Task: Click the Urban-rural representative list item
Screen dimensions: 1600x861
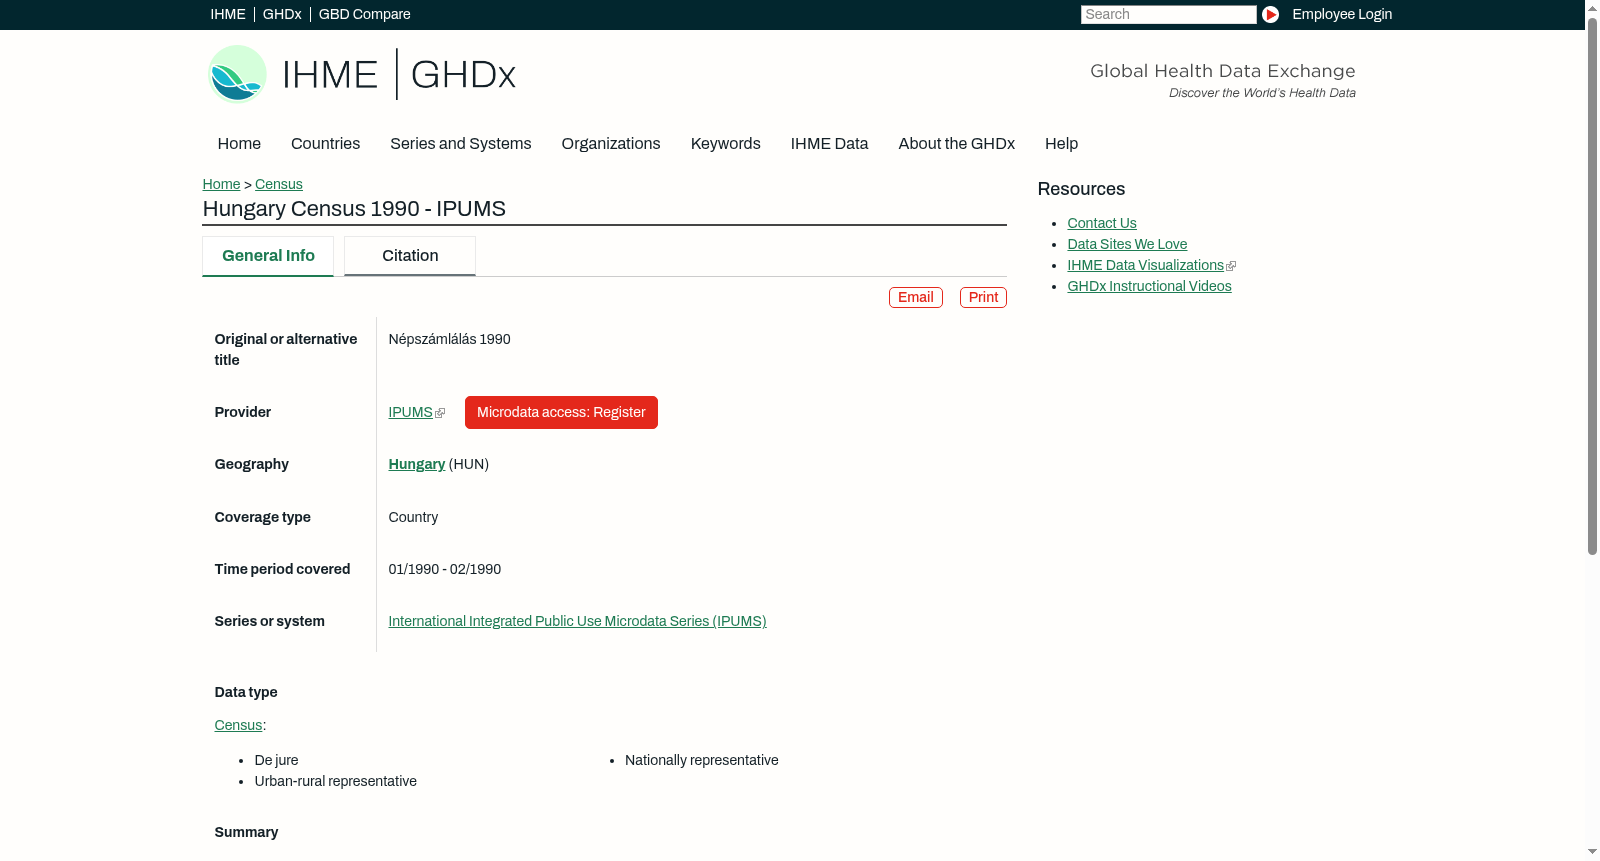Action: pos(336,781)
